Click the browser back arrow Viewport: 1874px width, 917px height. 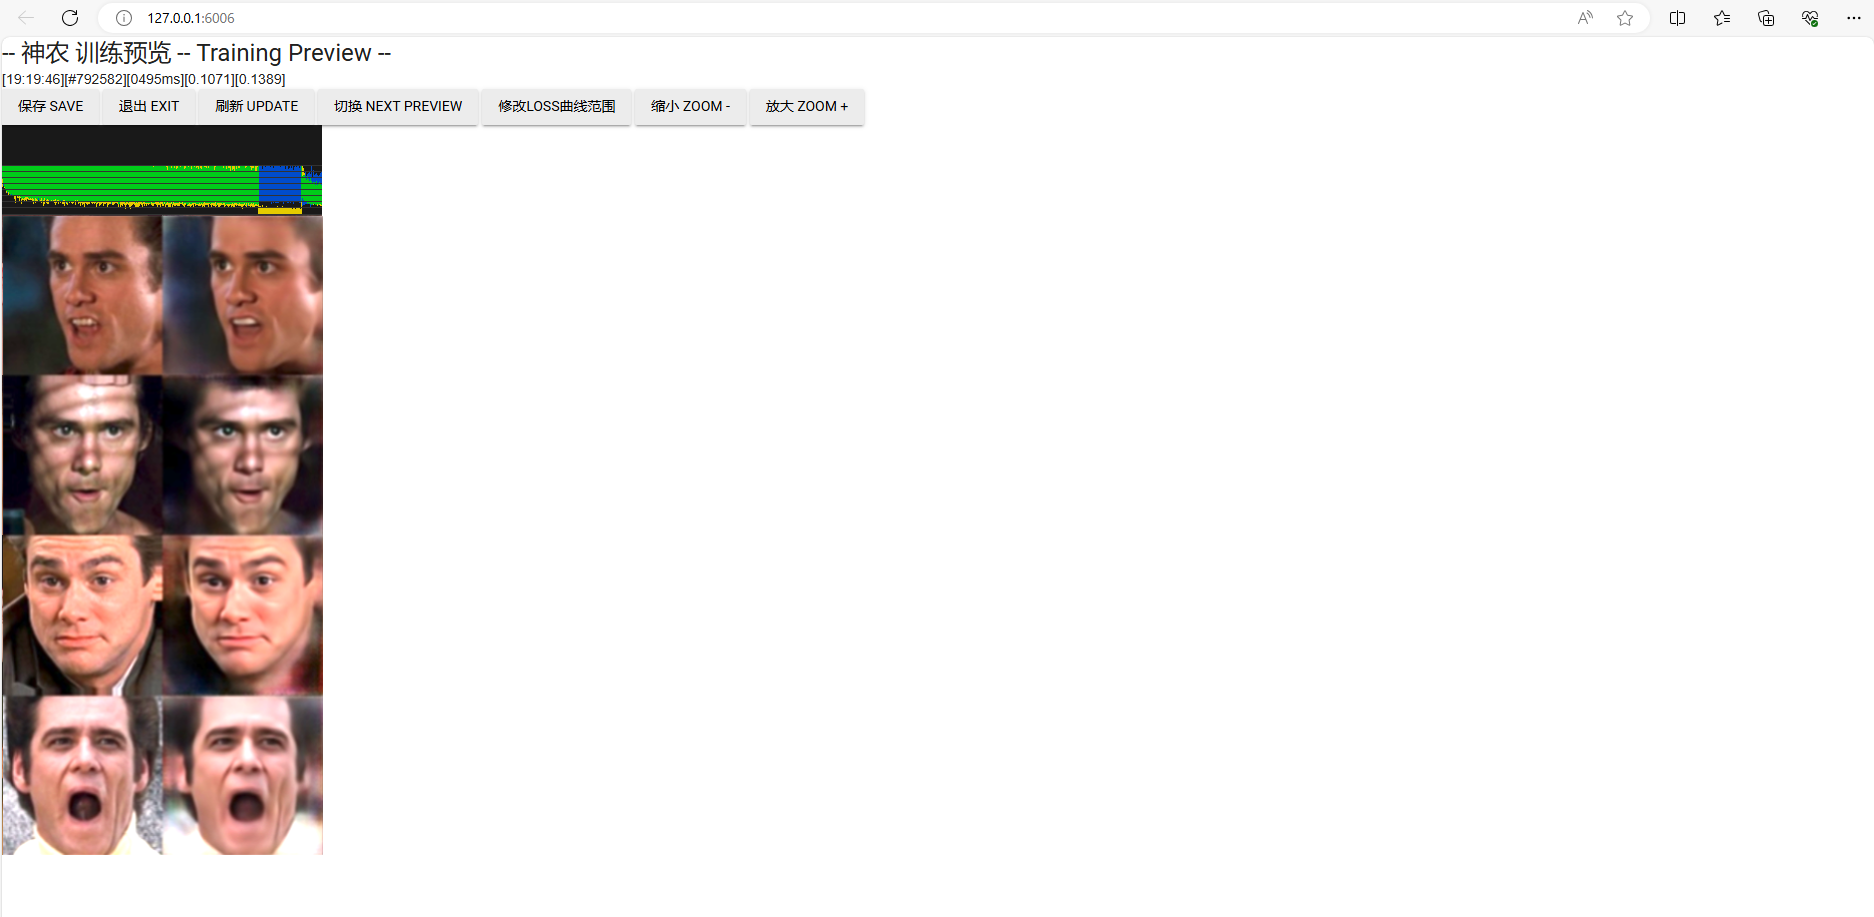[x=26, y=18]
